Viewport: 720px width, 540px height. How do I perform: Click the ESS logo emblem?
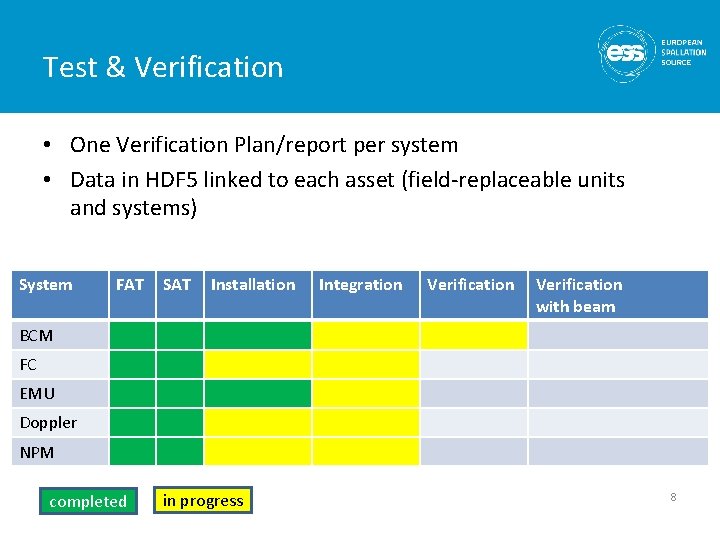626,54
